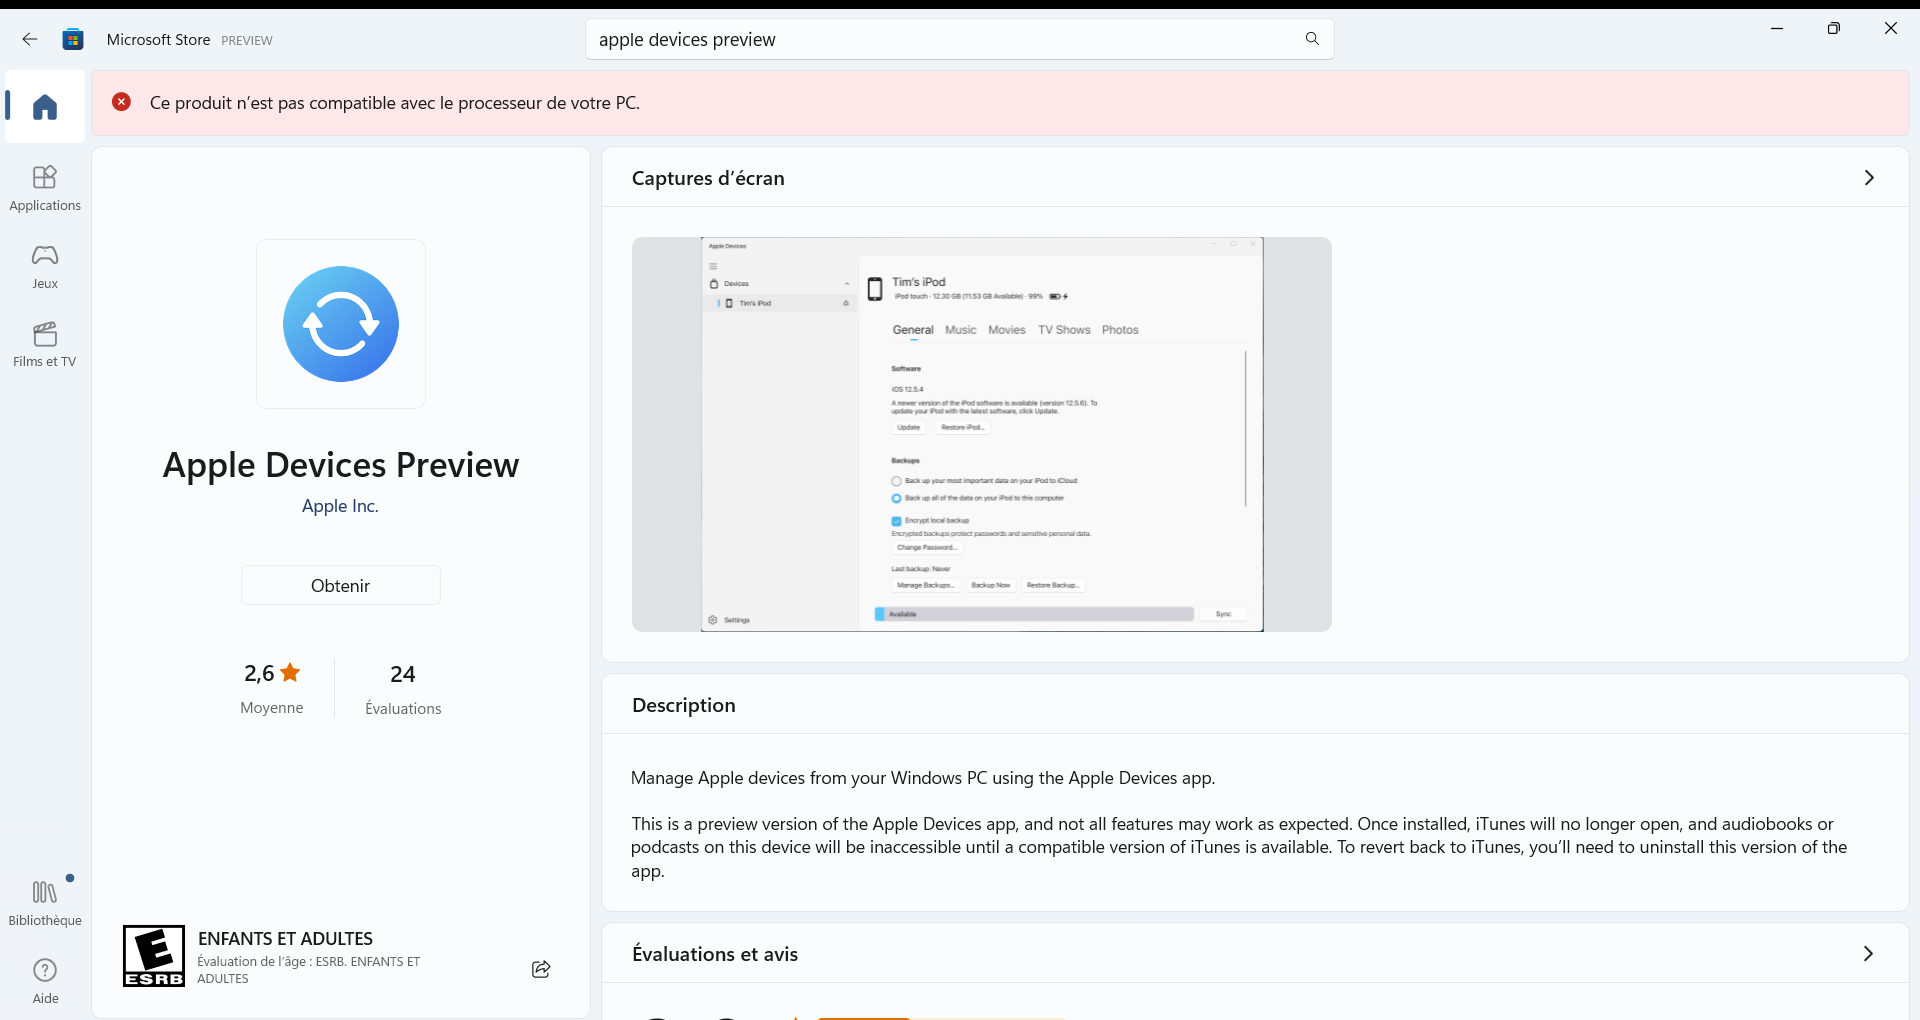This screenshot has width=1920, height=1020.
Task: Open the Films et TV section
Action: [45, 345]
